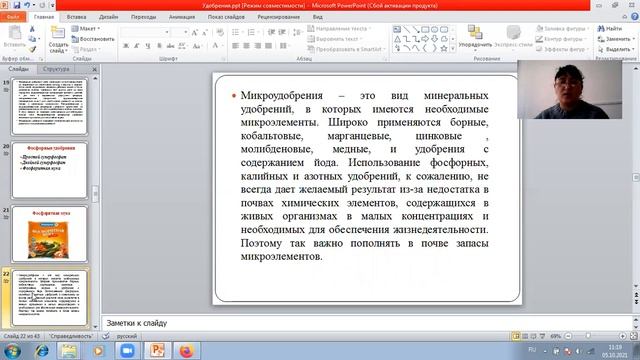
Task: Select the down arrow shape
Action: [435, 39]
